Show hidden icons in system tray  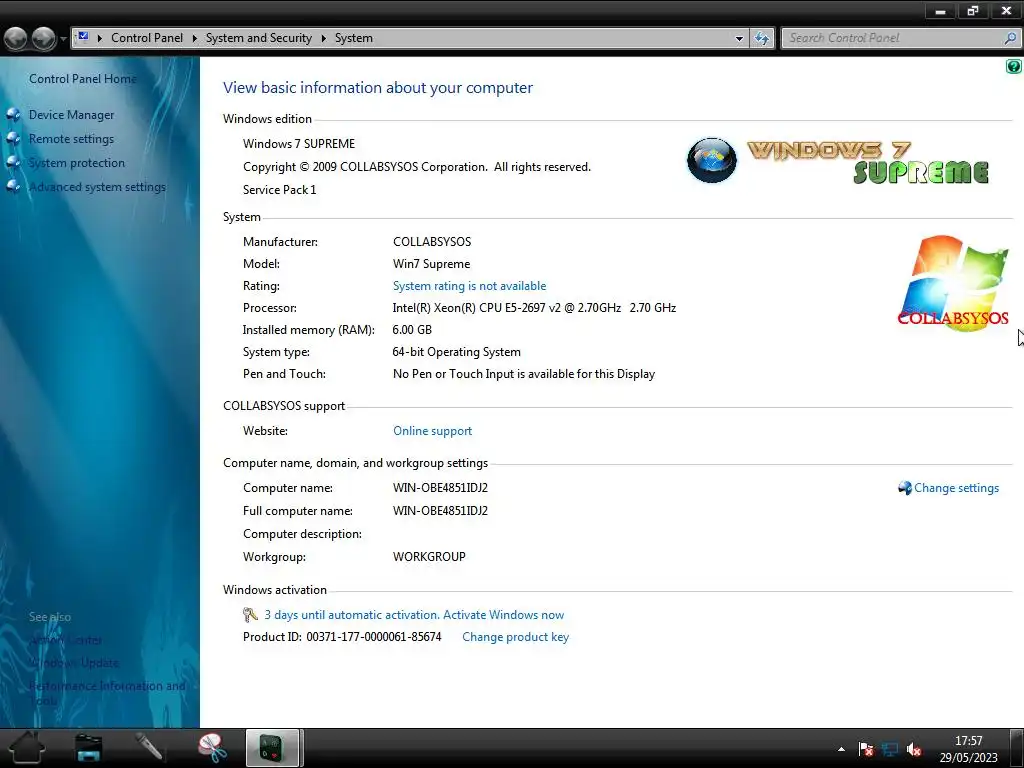click(x=841, y=749)
